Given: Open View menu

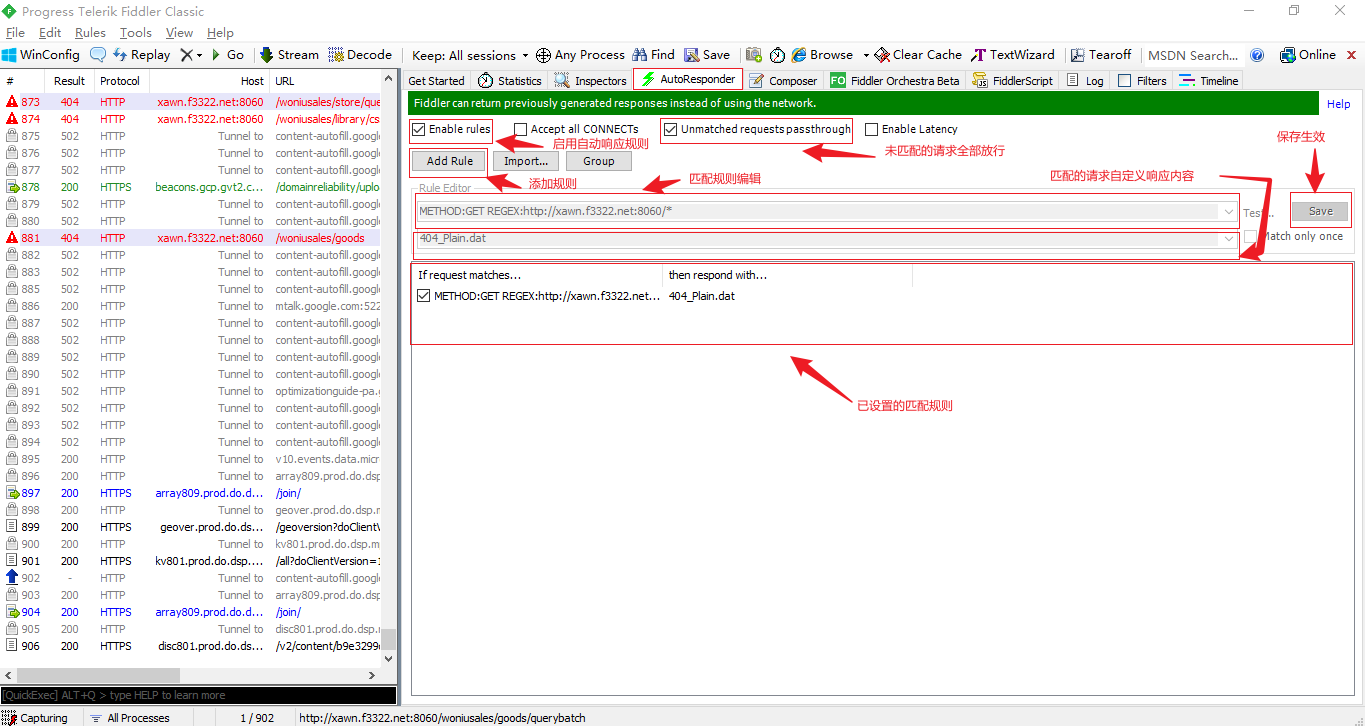Looking at the screenshot, I should (180, 33).
